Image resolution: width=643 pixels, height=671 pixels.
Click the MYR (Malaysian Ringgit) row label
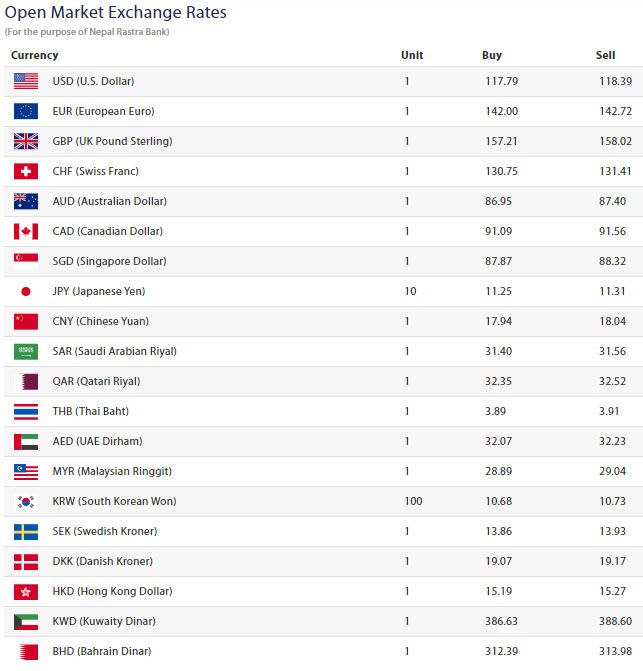coord(112,471)
